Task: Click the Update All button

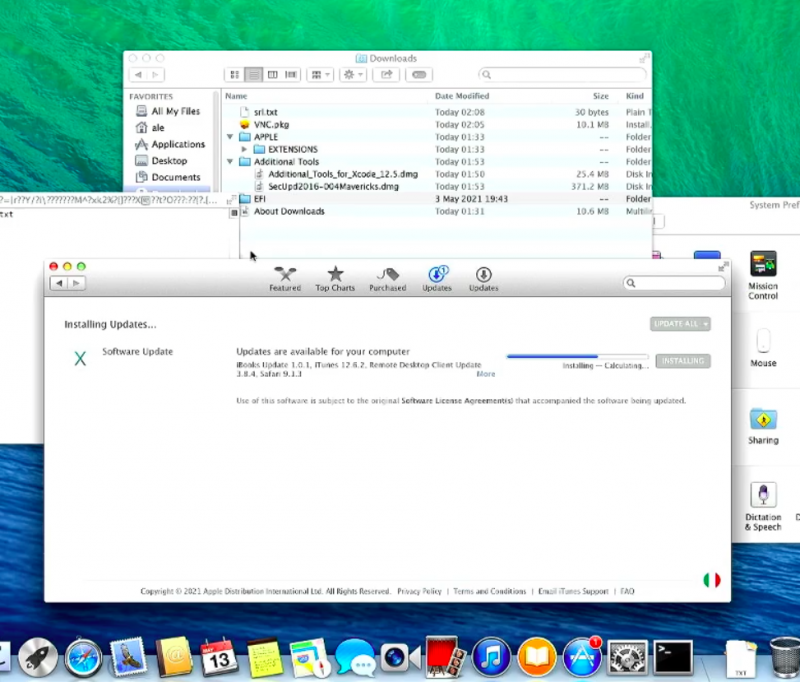Action: (679, 324)
